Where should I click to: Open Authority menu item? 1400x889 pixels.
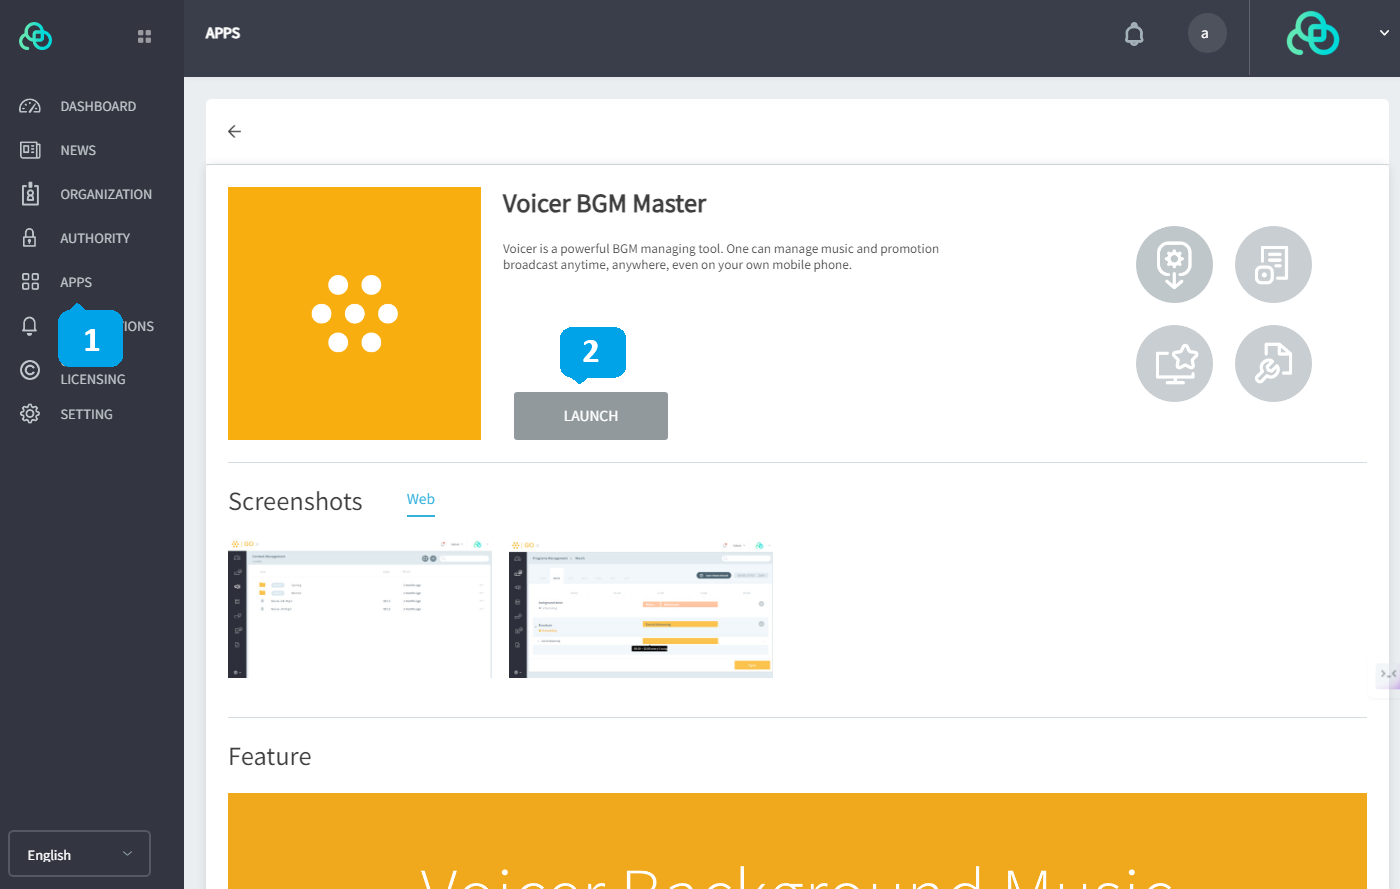(x=95, y=238)
